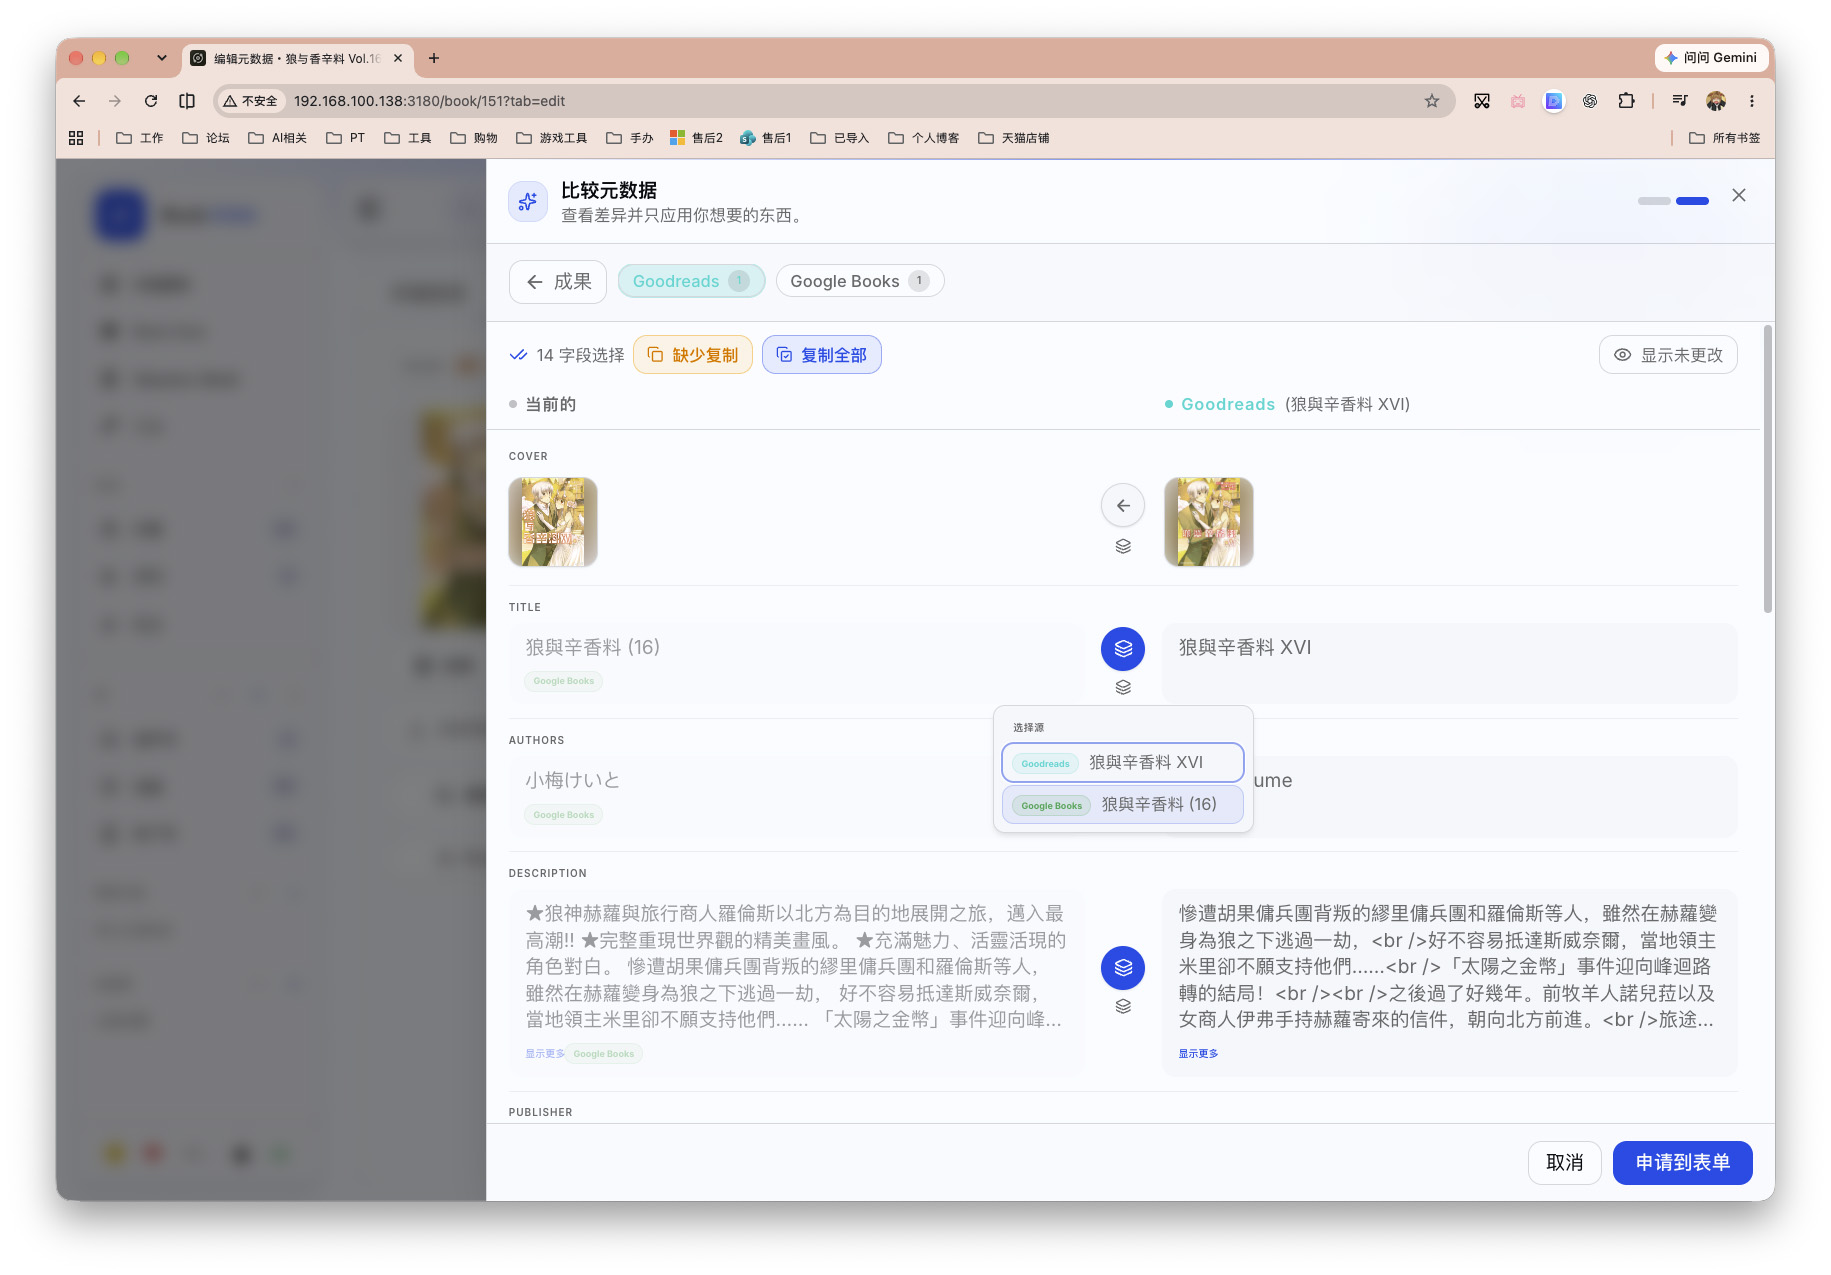
Task: Click the Google Books tag under the description
Action: (604, 1054)
